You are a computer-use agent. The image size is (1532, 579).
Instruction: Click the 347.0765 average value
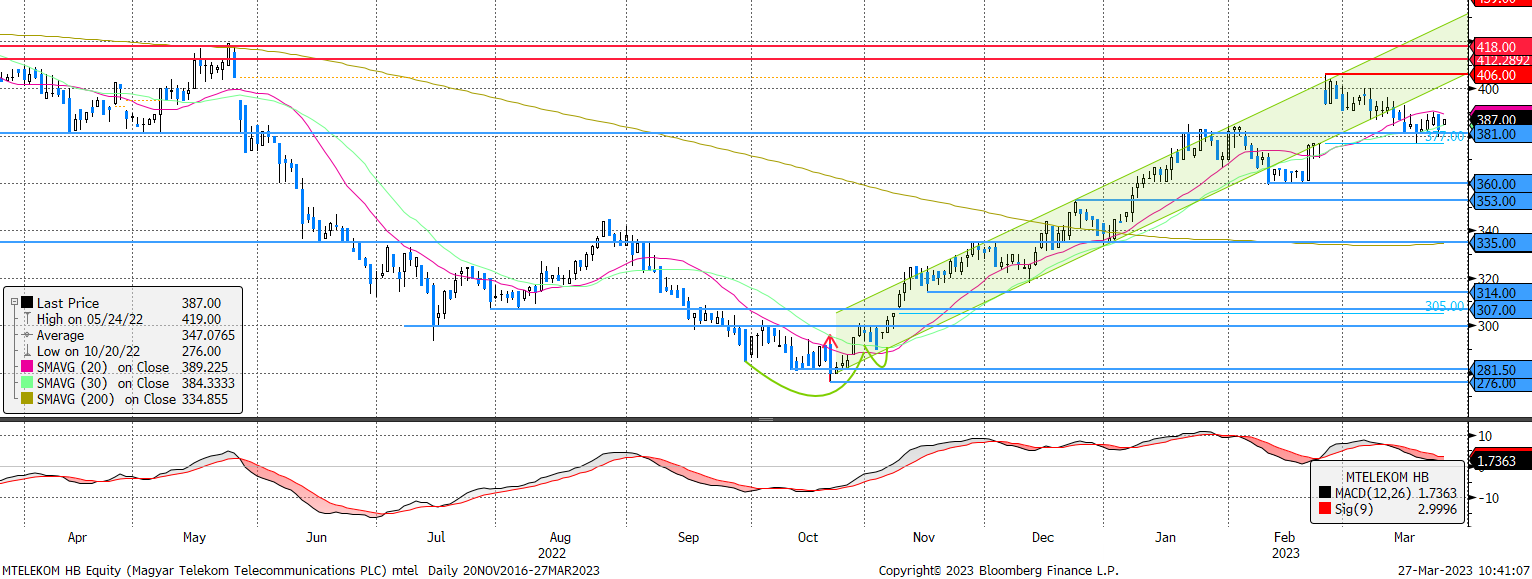coord(208,334)
